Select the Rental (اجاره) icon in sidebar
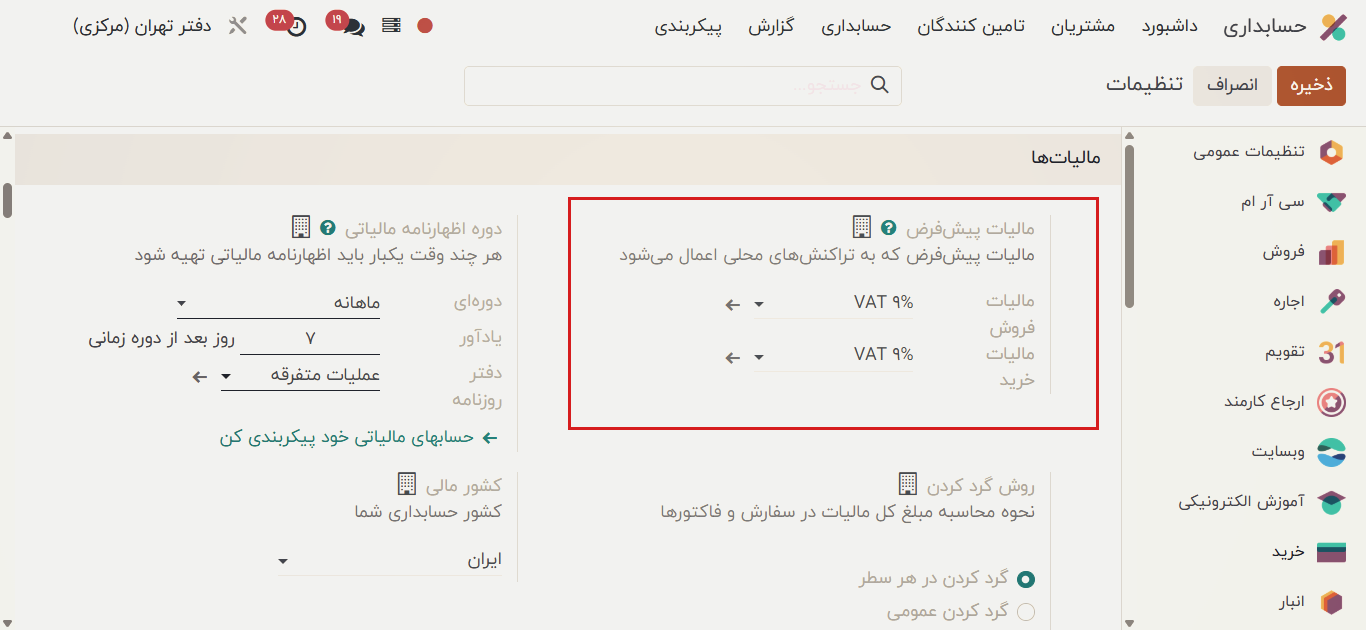1366x630 pixels. [x=1331, y=302]
